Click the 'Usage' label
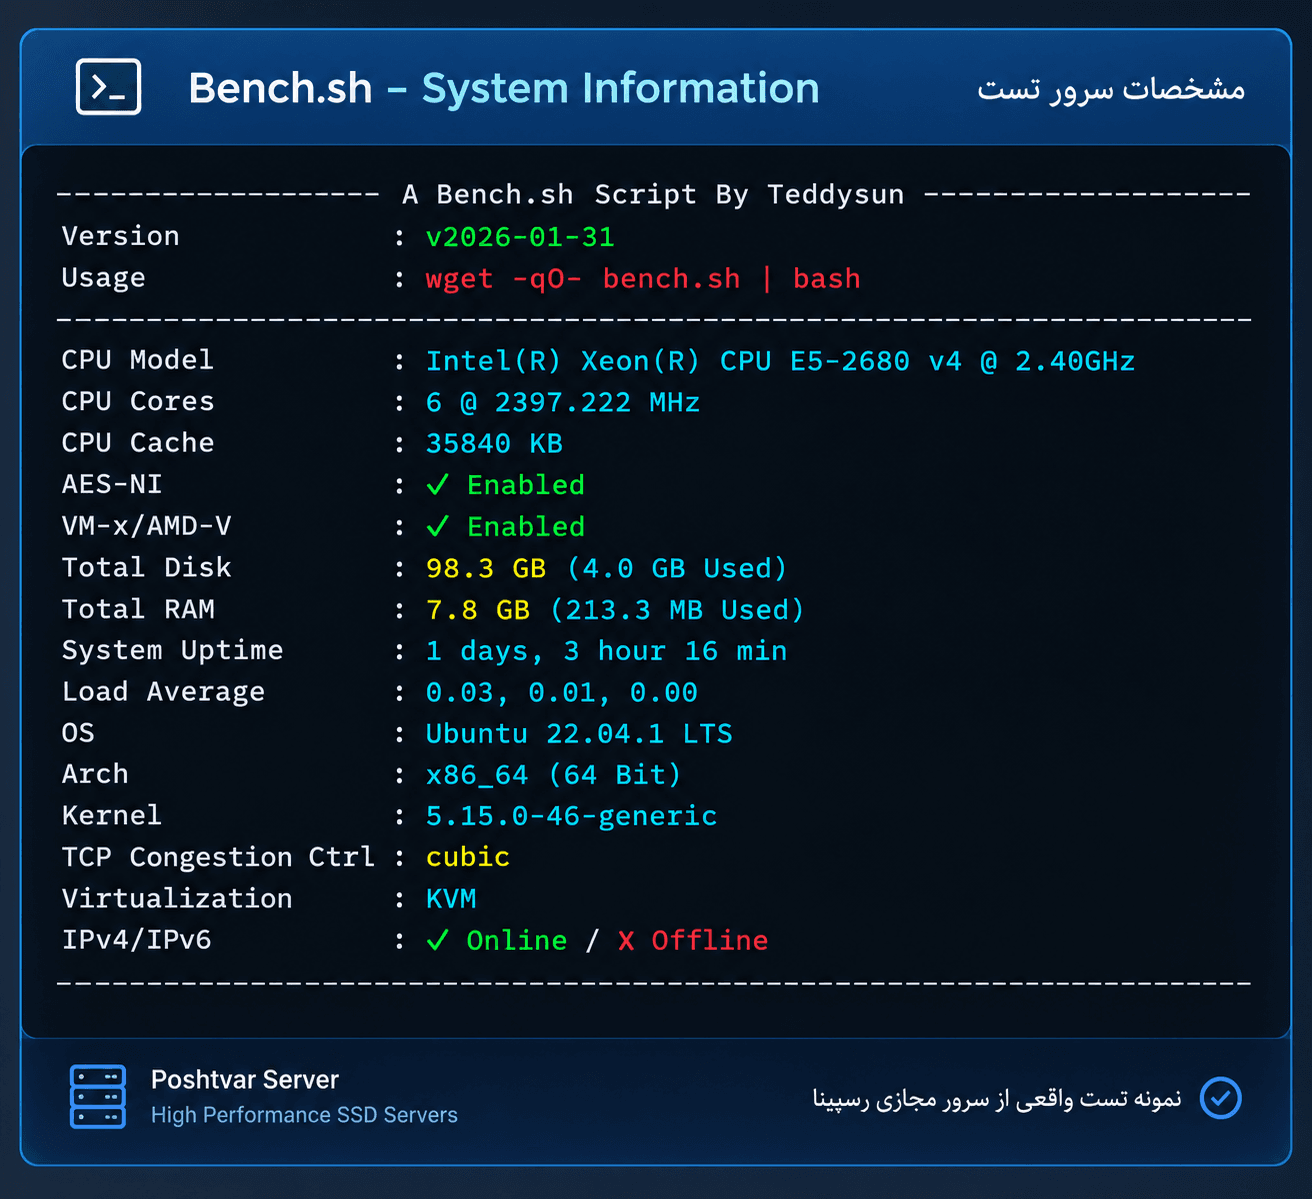This screenshot has width=1312, height=1199. [x=104, y=278]
